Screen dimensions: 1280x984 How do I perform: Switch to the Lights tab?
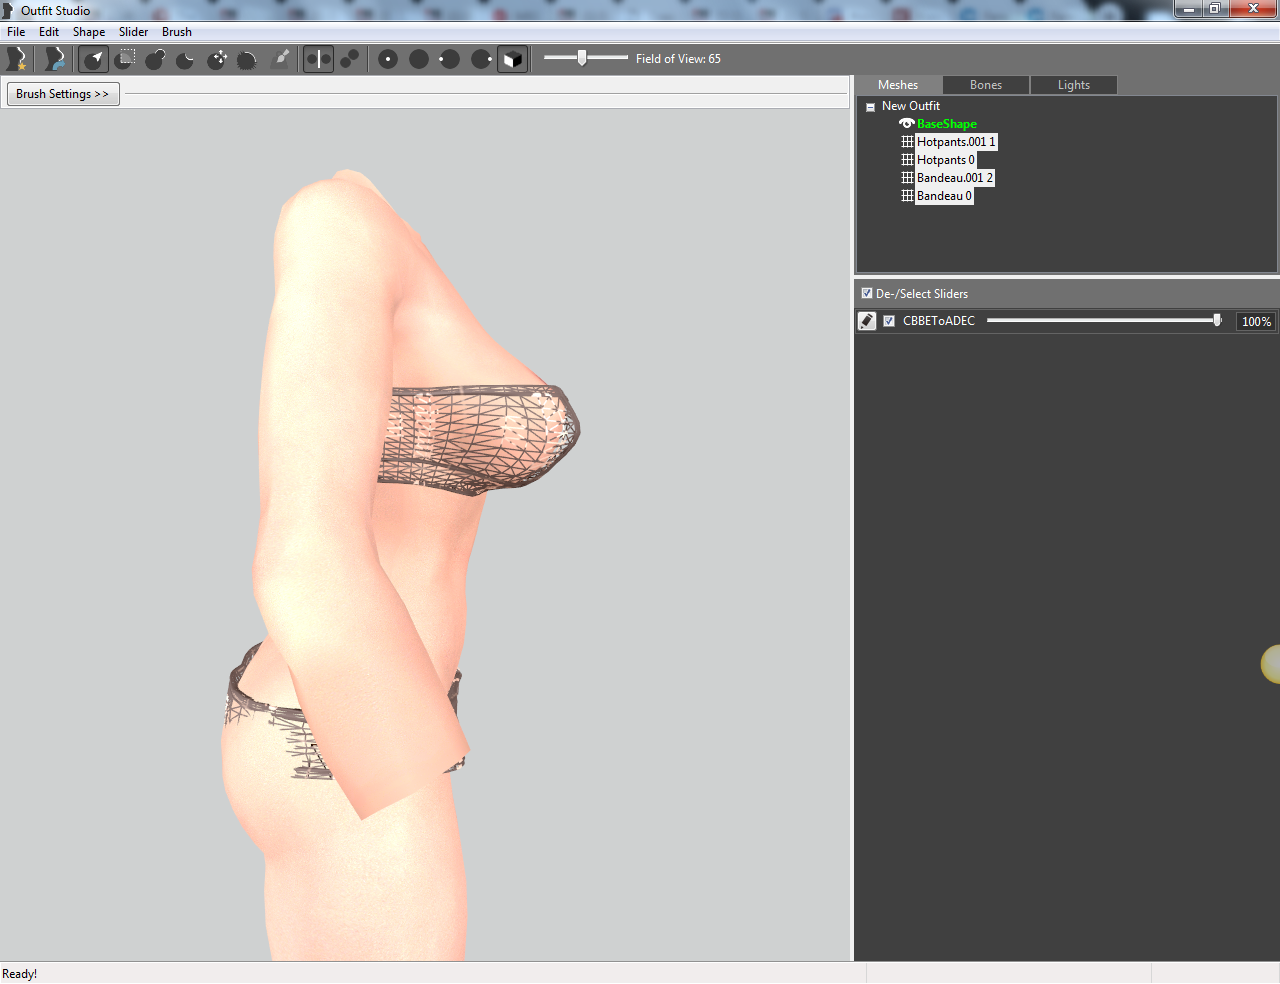(1074, 85)
